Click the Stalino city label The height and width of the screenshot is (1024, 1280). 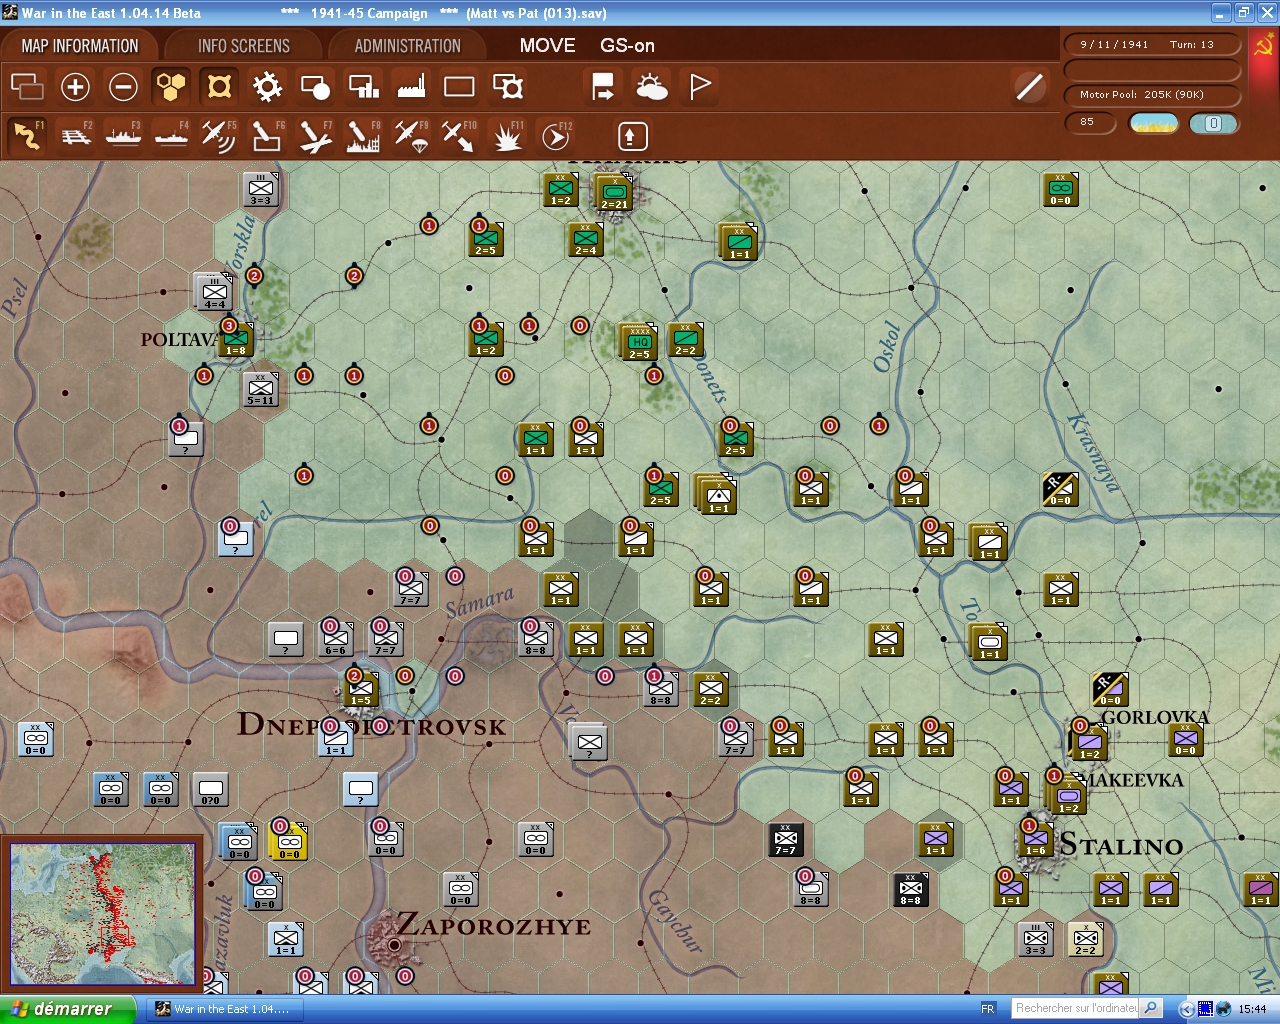pyautogui.click(x=1121, y=845)
